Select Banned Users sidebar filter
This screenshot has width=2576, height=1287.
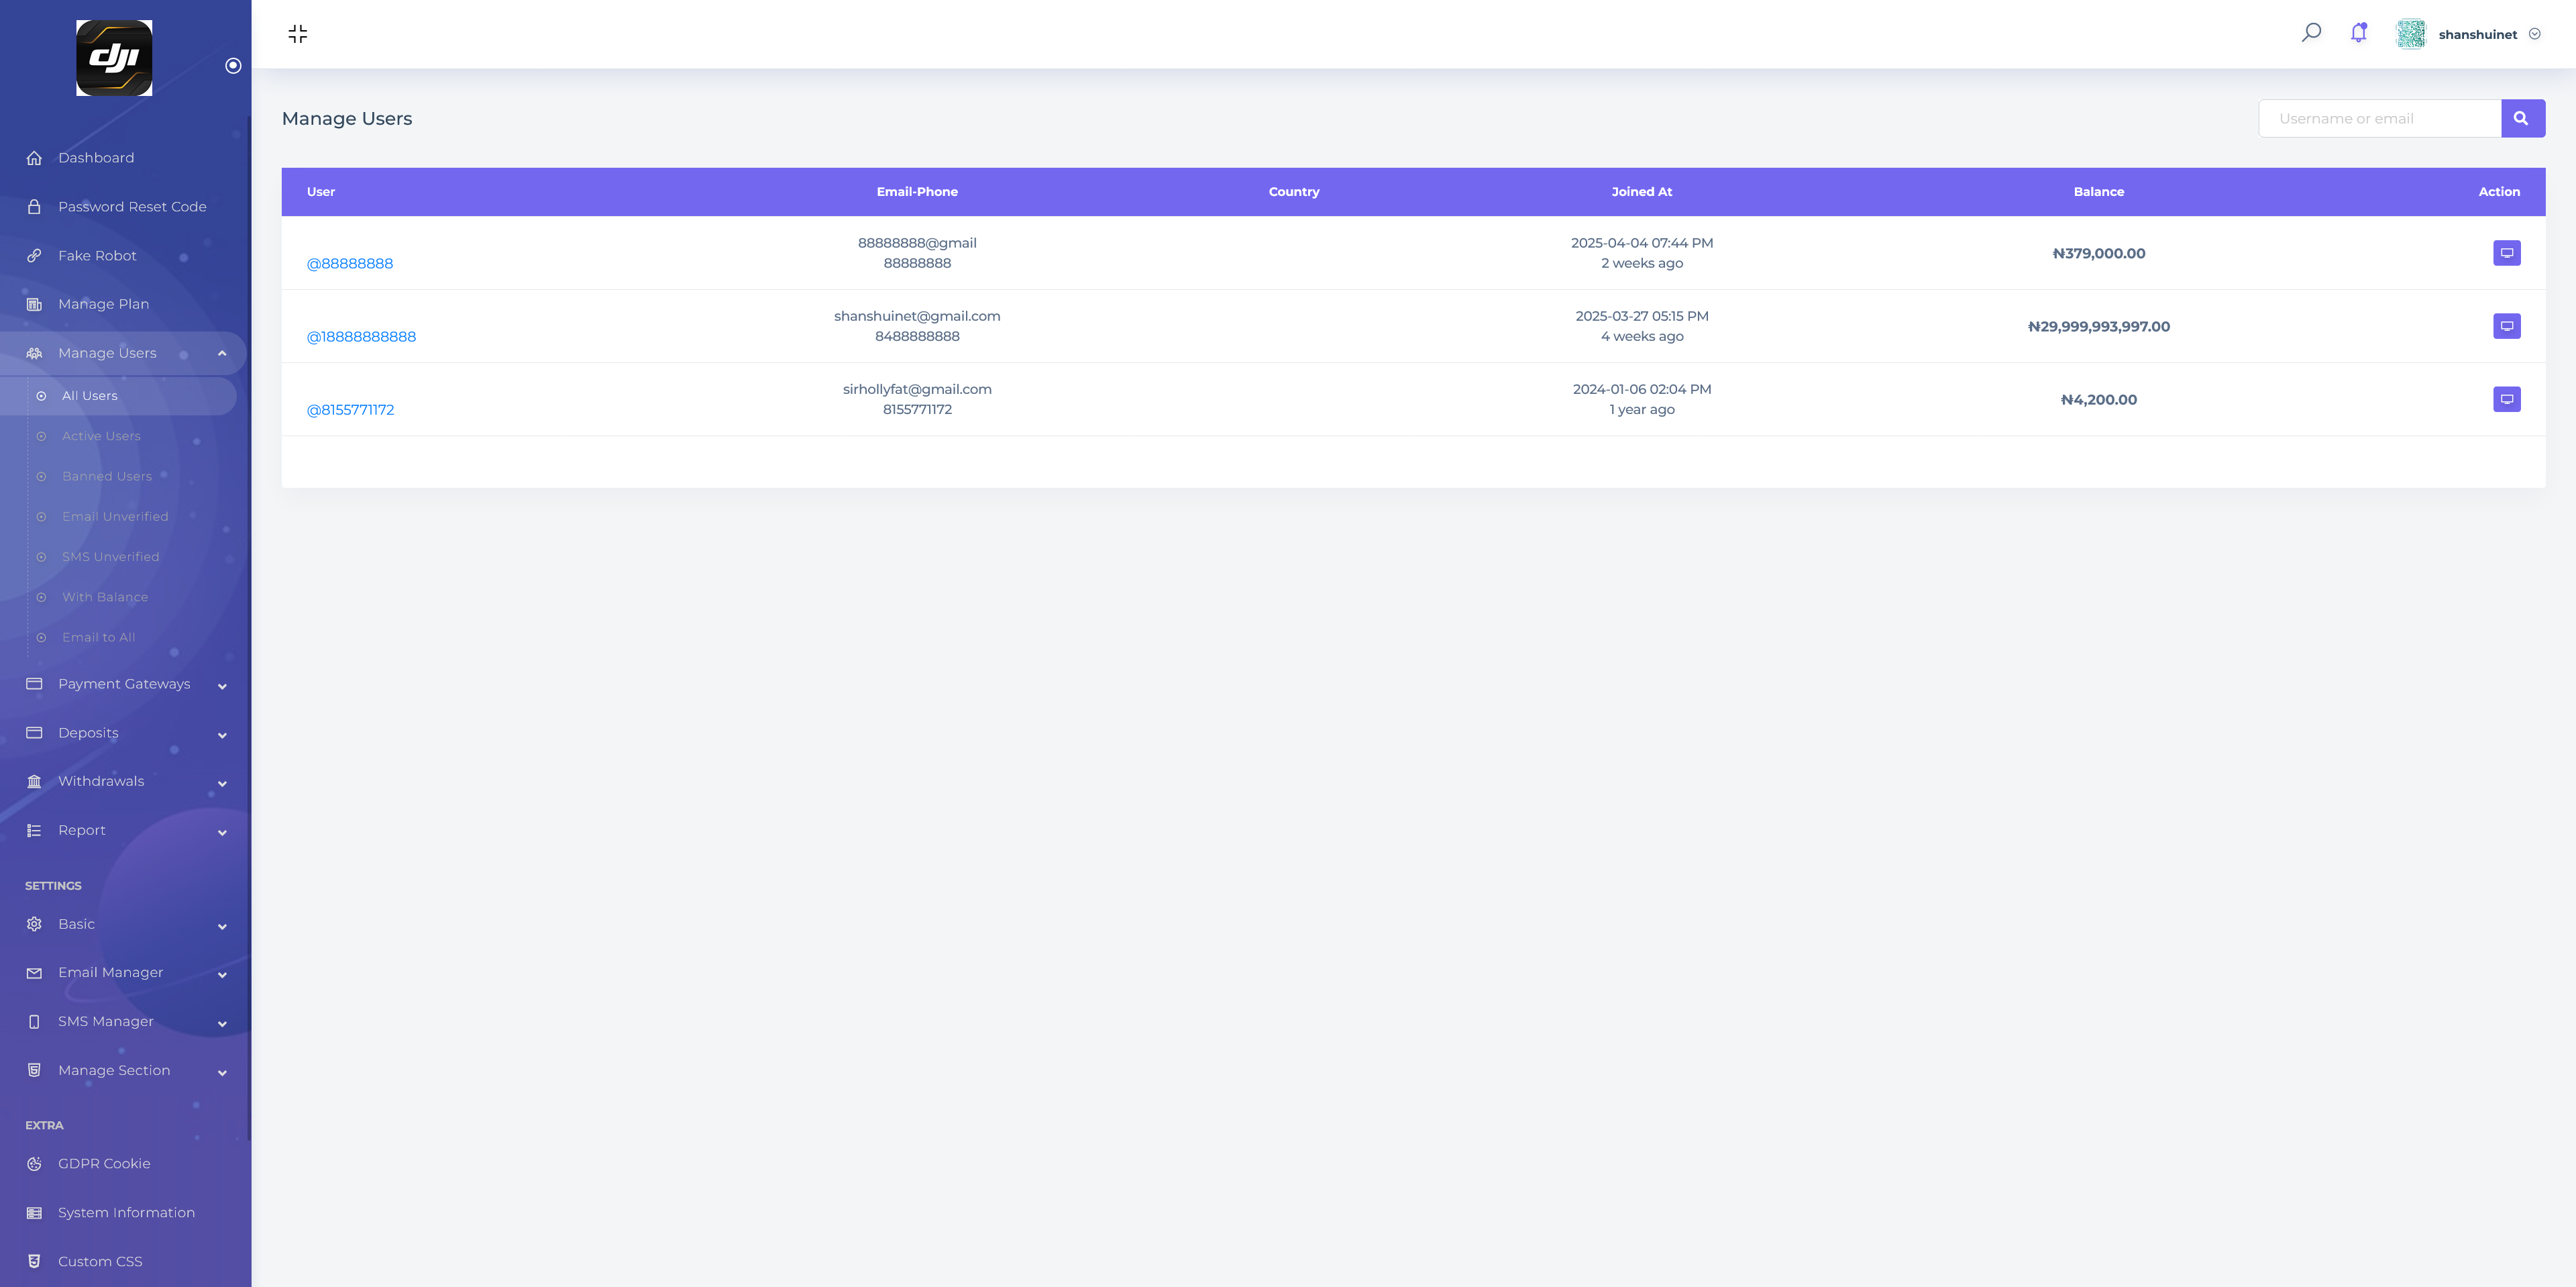click(107, 476)
